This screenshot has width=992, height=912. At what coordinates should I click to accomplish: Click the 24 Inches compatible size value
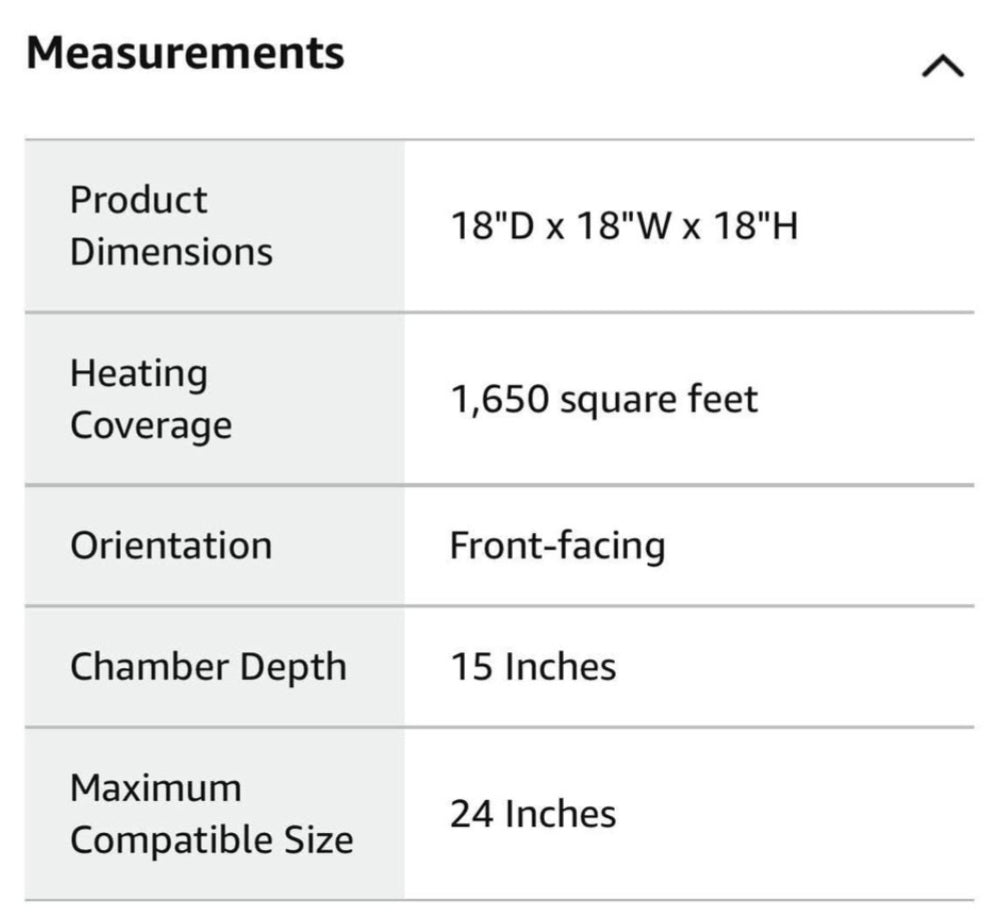pos(533,814)
